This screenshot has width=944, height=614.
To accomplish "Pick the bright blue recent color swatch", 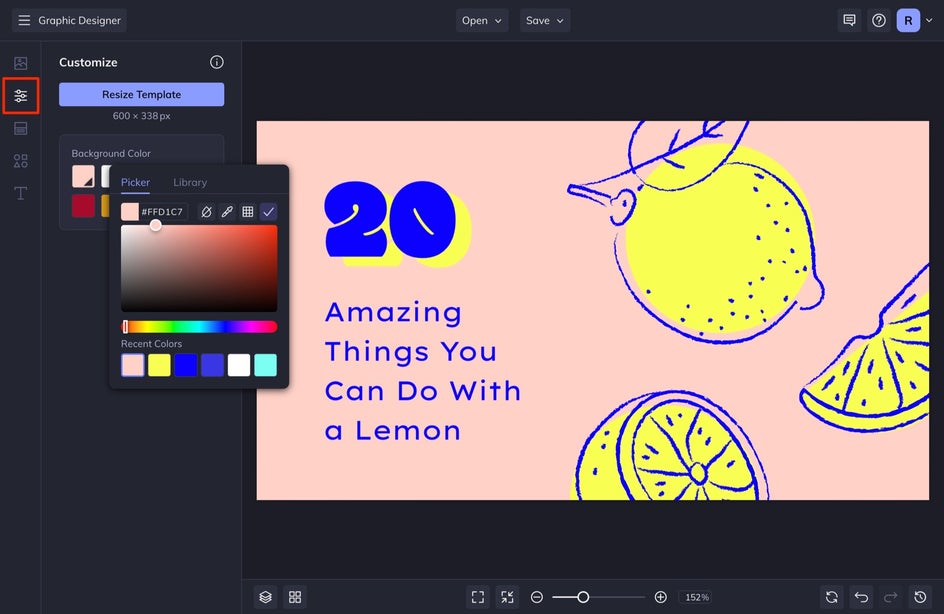I will (x=185, y=365).
